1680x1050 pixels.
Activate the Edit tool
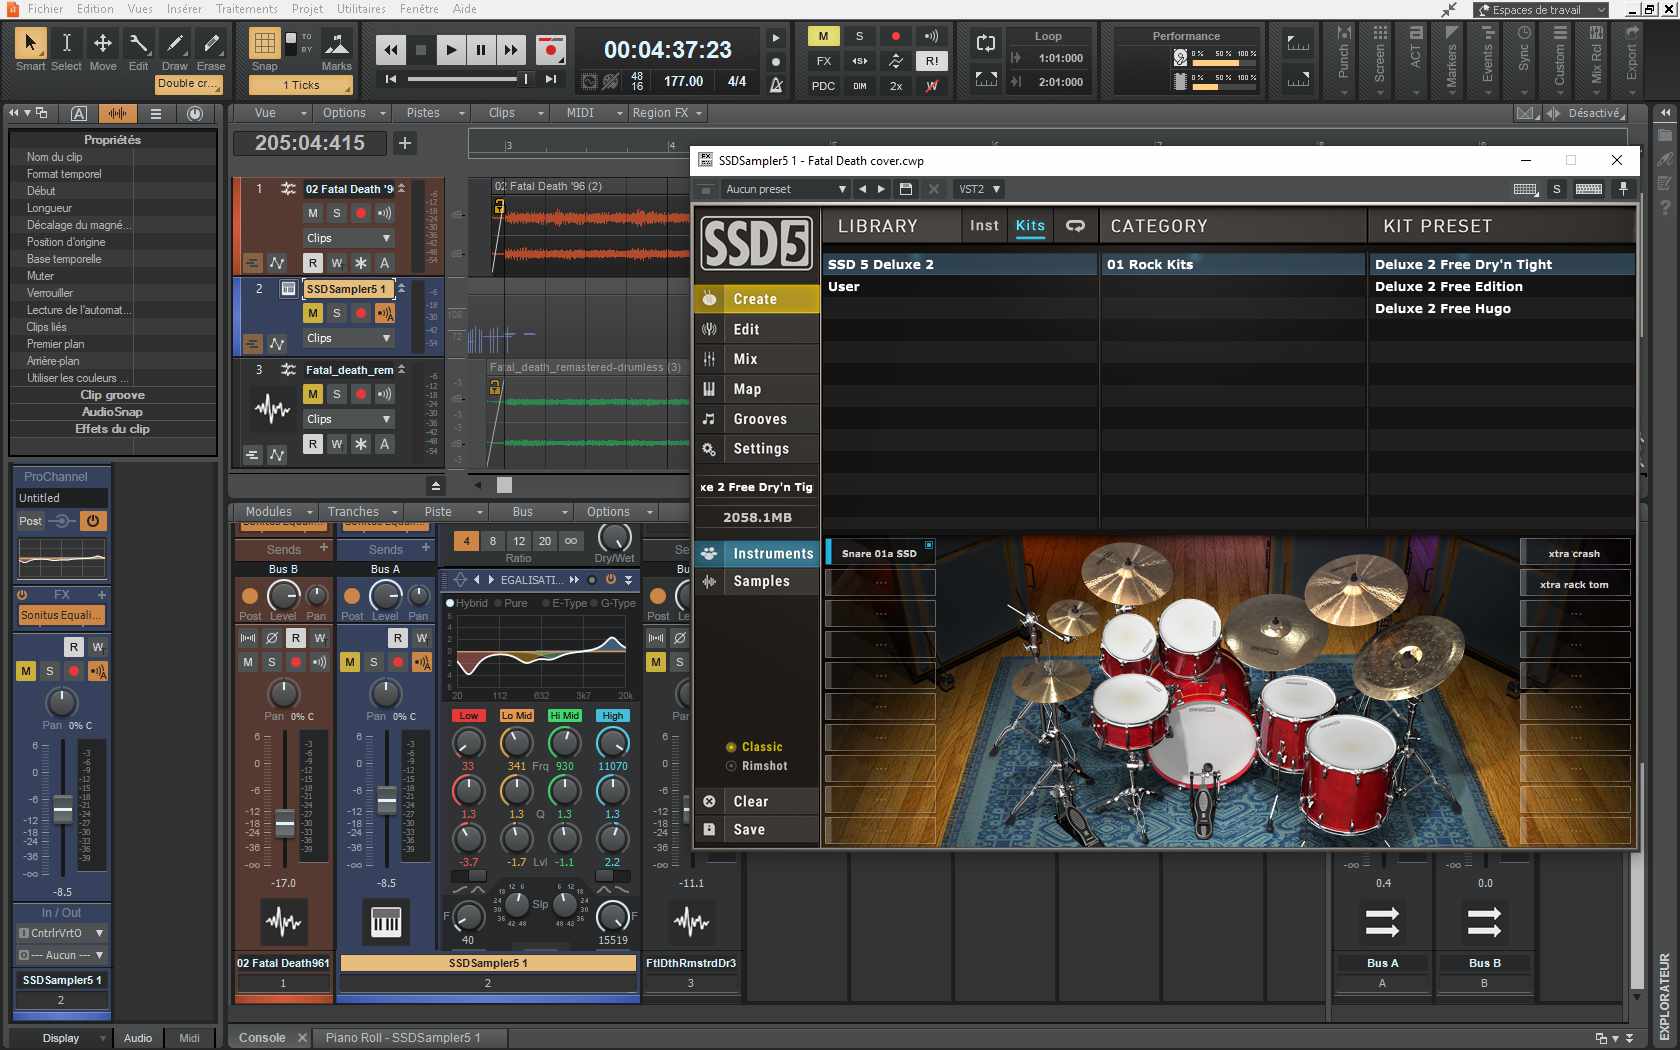138,42
